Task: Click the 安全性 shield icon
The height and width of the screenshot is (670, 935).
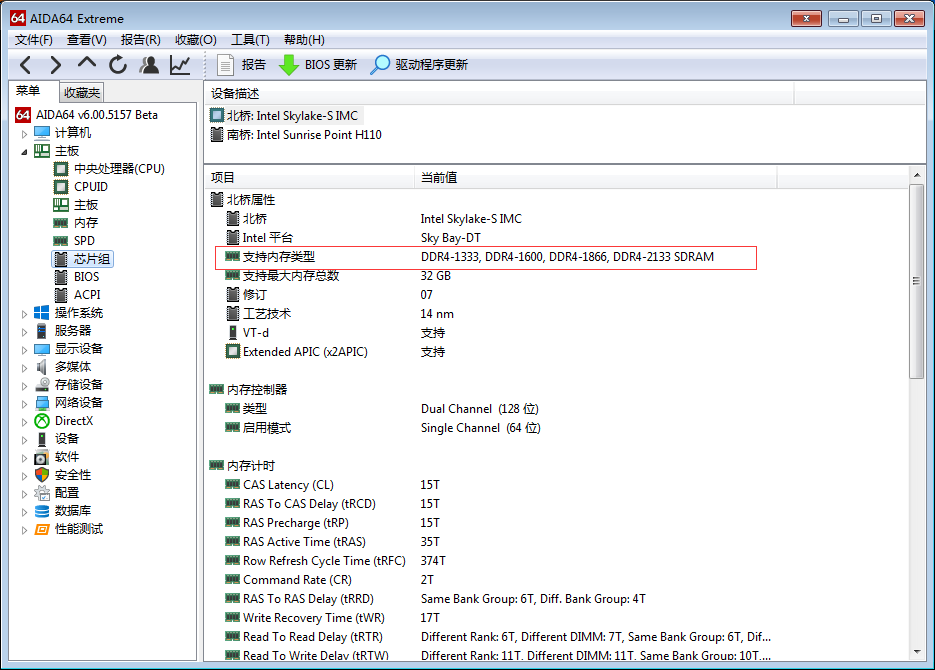Action: (x=42, y=475)
